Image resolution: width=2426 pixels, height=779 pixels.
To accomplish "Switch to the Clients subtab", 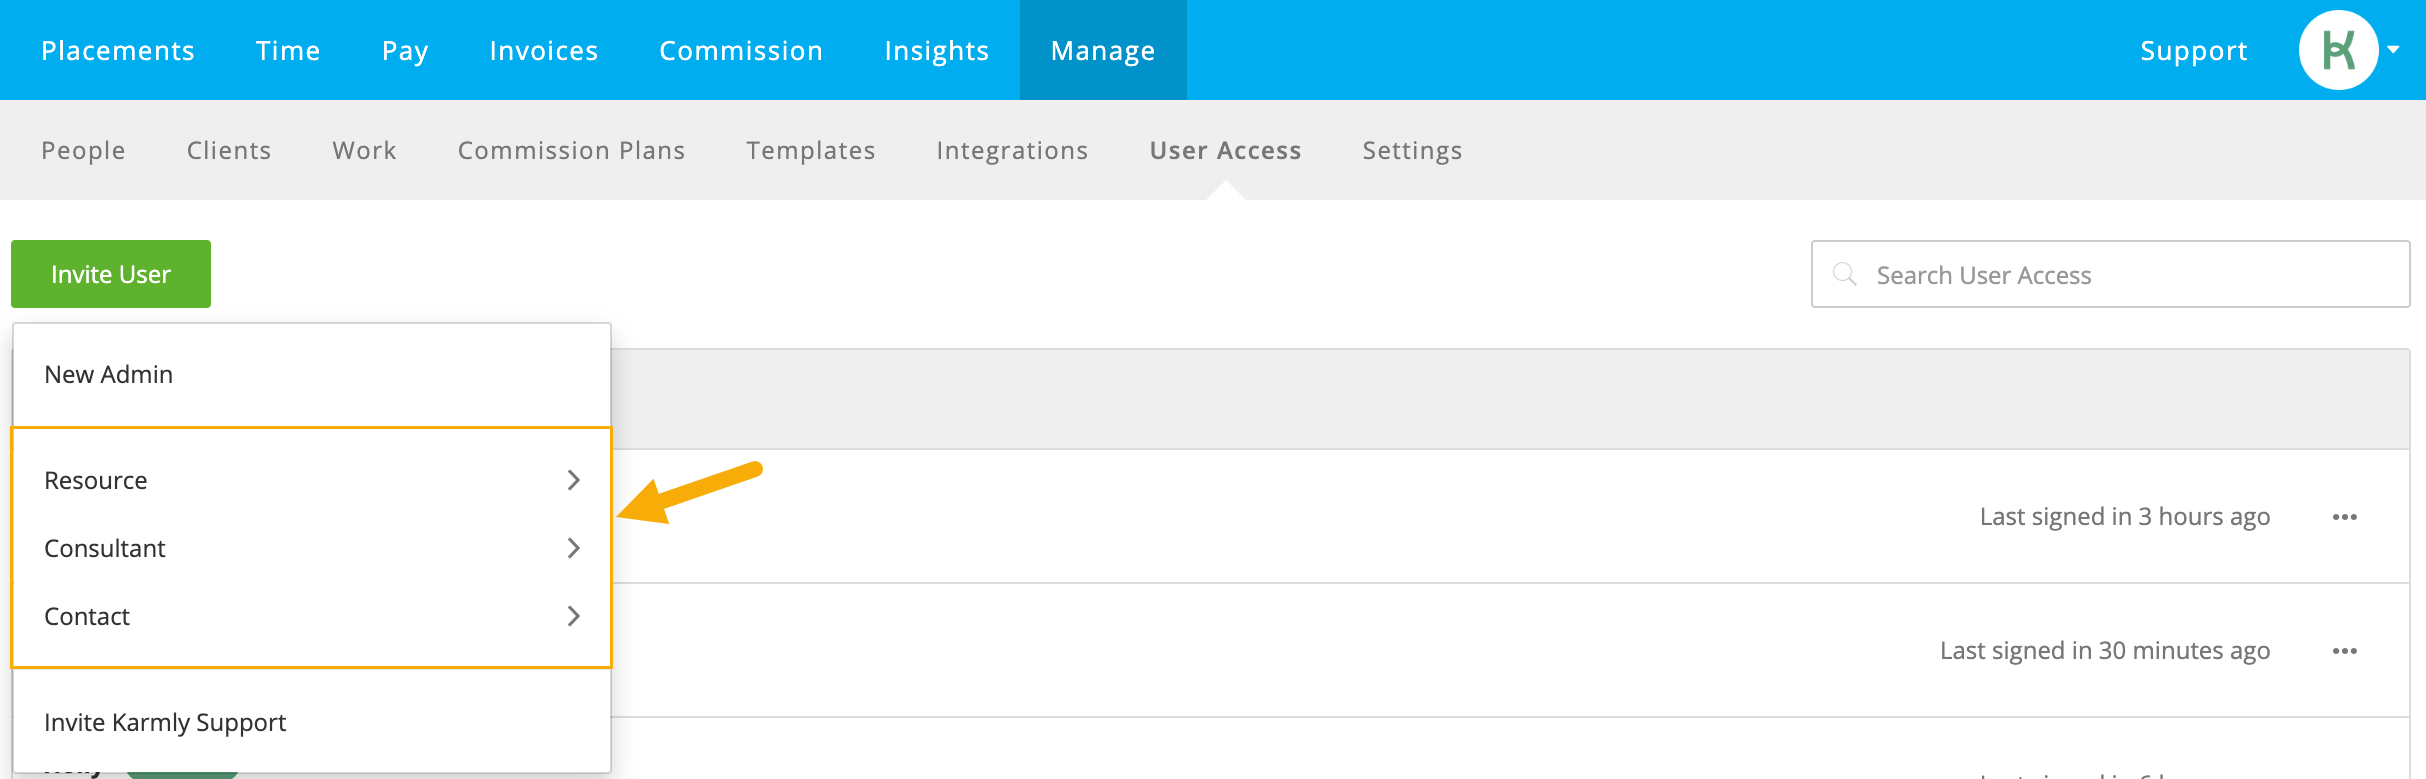I will click(229, 150).
